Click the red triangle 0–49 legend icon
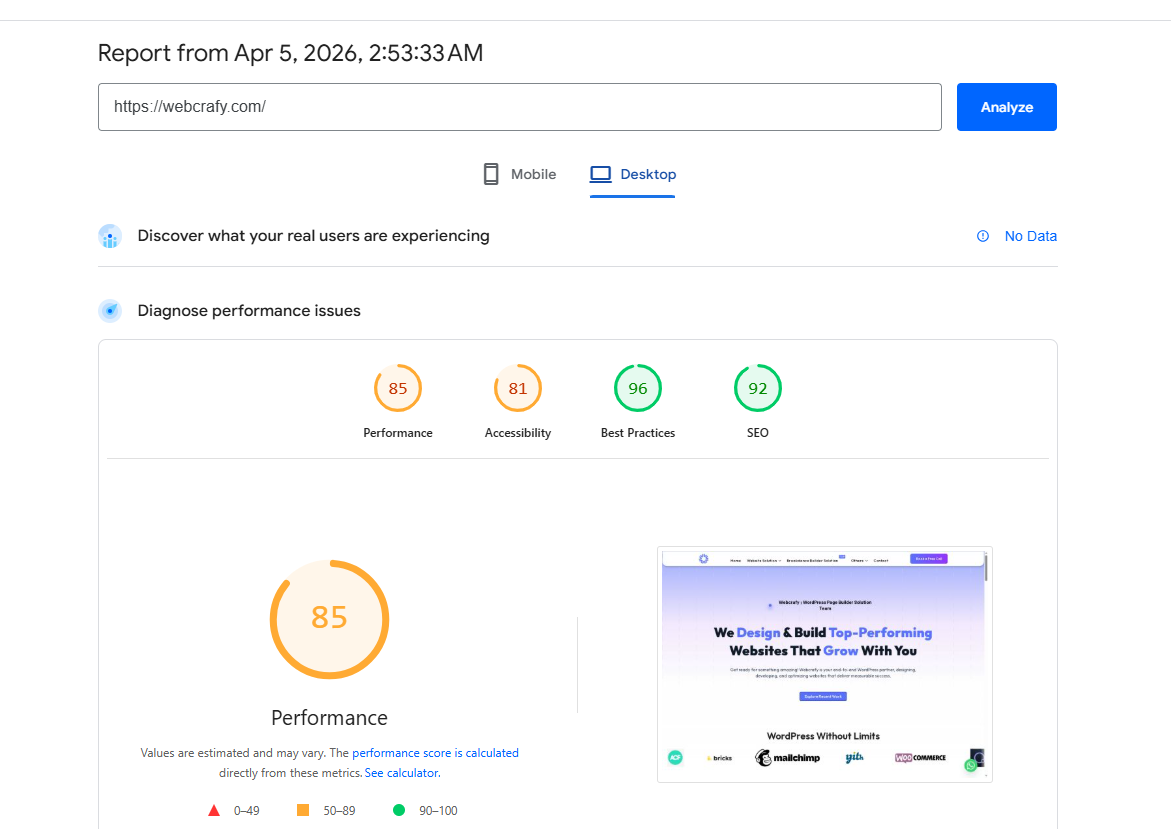This screenshot has height=829, width=1171. [214, 810]
